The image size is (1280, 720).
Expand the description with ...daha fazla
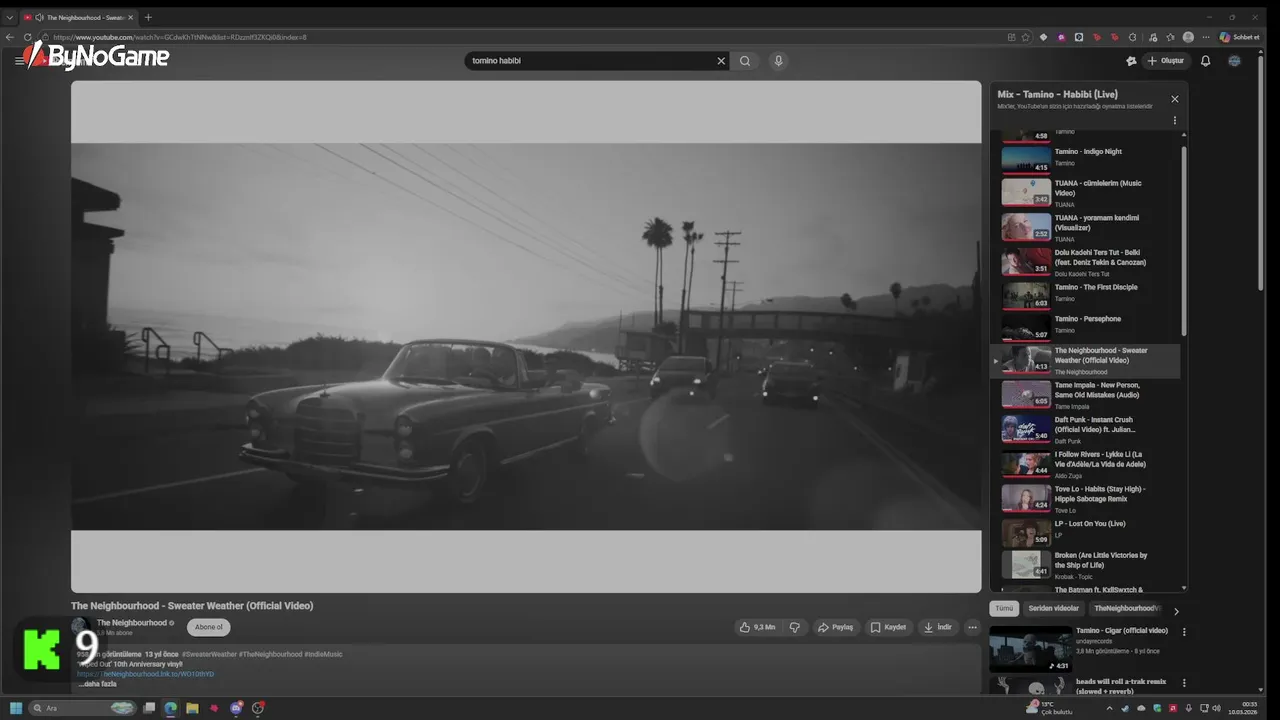tap(97, 684)
